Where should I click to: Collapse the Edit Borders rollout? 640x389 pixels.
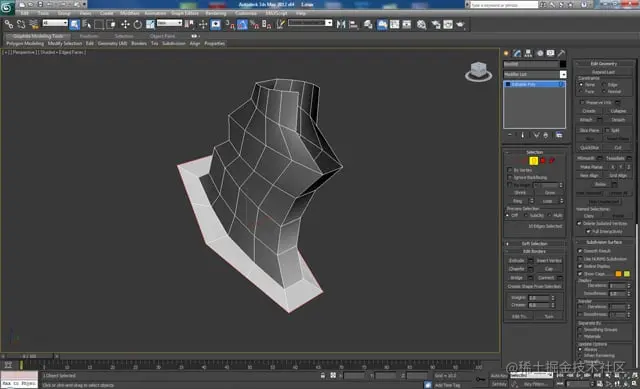coord(534,251)
